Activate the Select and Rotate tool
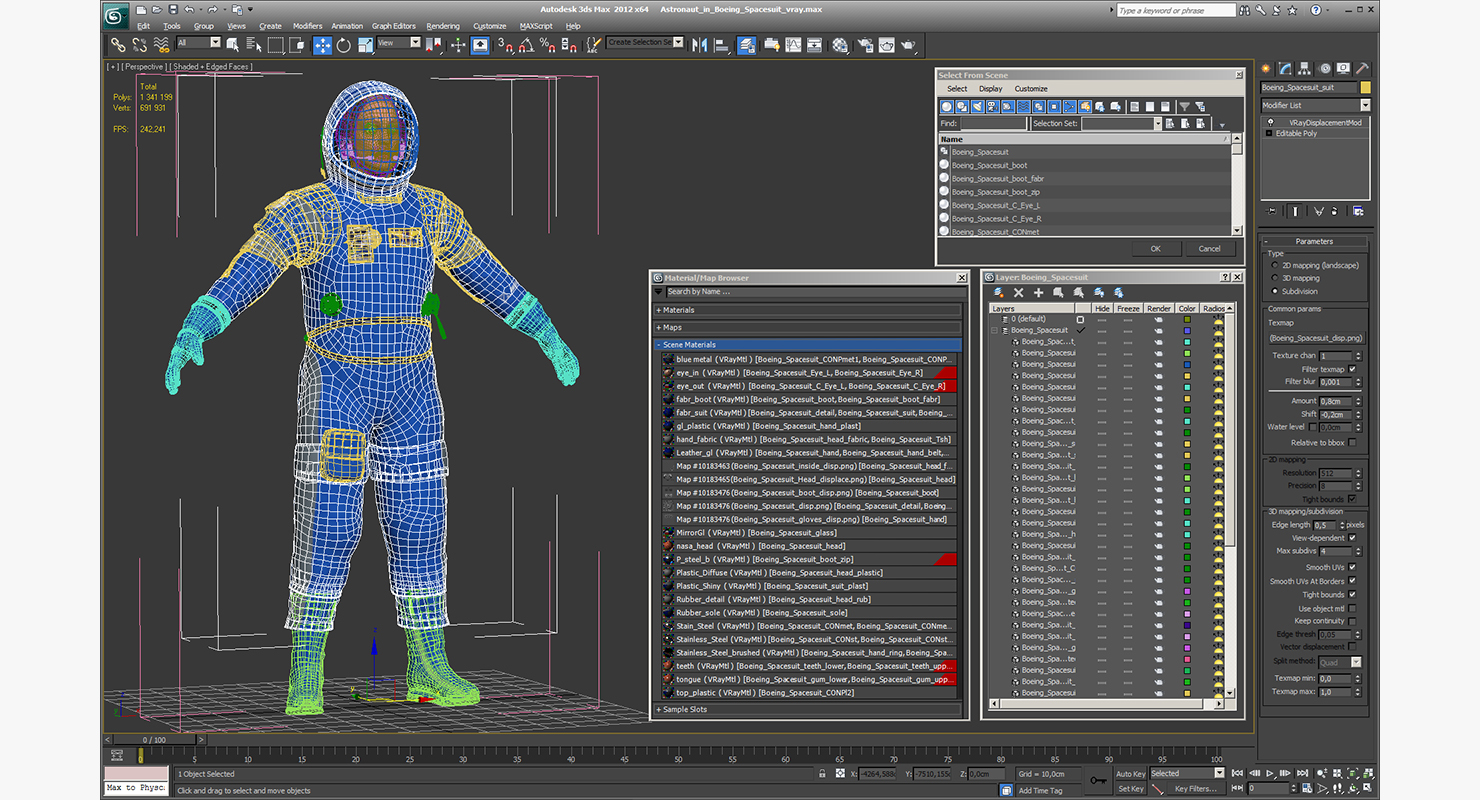The width and height of the screenshot is (1480, 800). (x=343, y=45)
